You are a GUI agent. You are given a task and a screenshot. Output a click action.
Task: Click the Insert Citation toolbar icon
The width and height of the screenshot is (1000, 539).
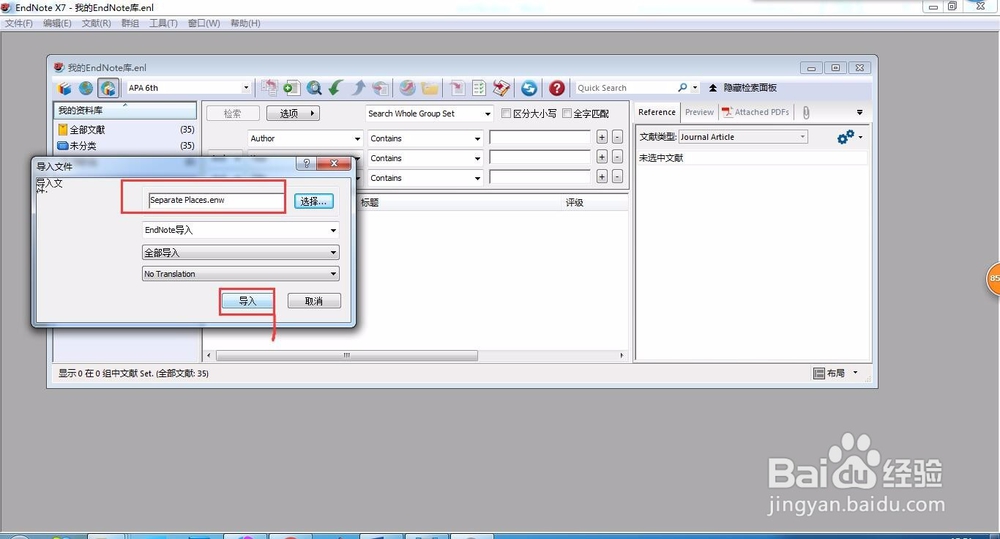pyautogui.click(x=457, y=88)
